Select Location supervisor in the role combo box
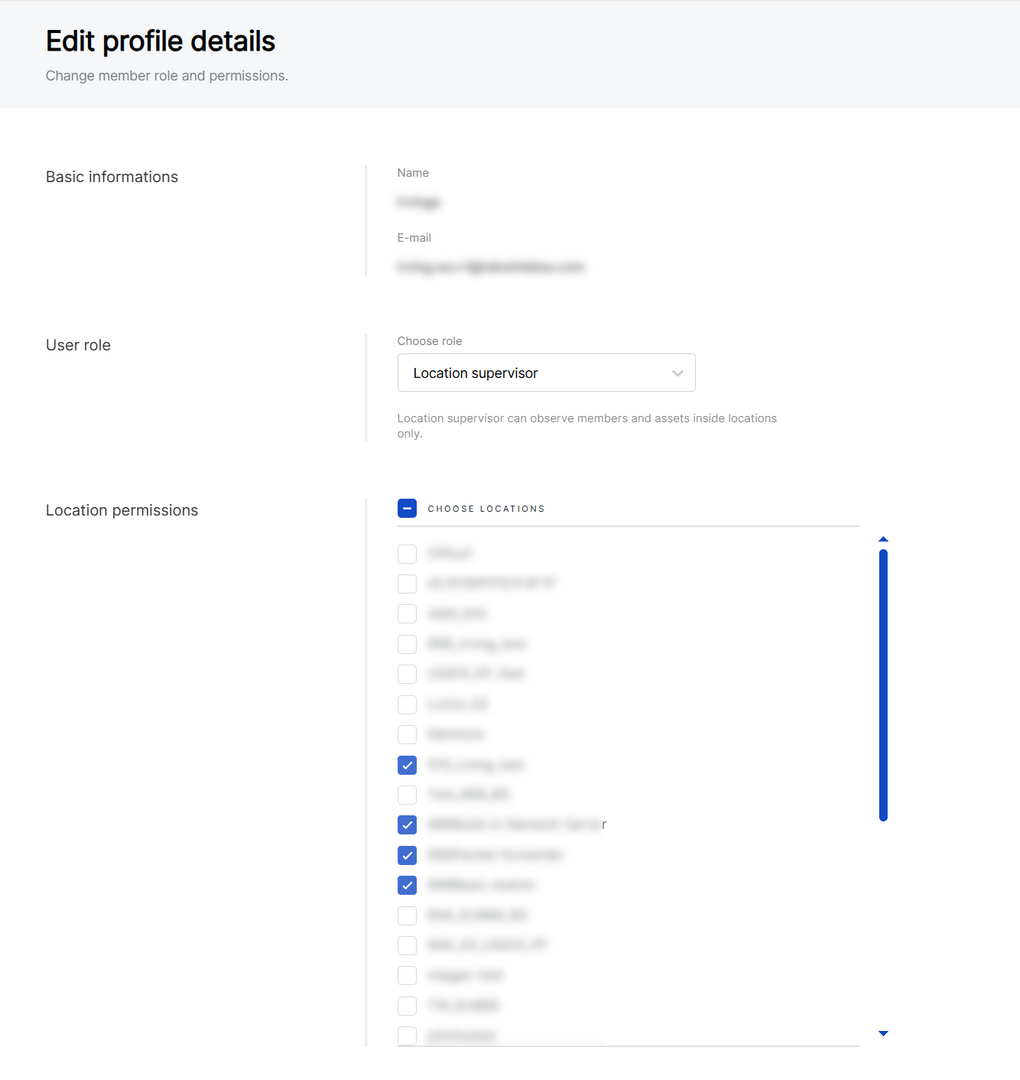1020x1080 pixels. (x=546, y=372)
